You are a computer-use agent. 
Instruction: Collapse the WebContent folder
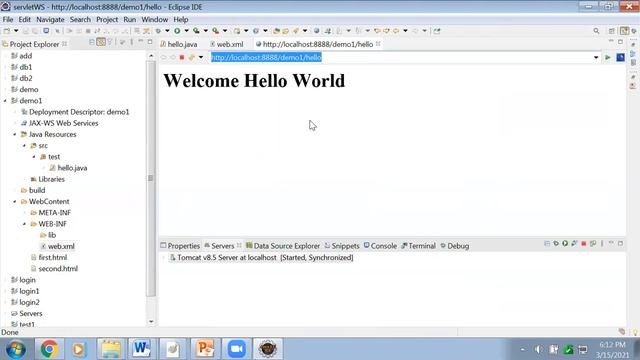15,202
